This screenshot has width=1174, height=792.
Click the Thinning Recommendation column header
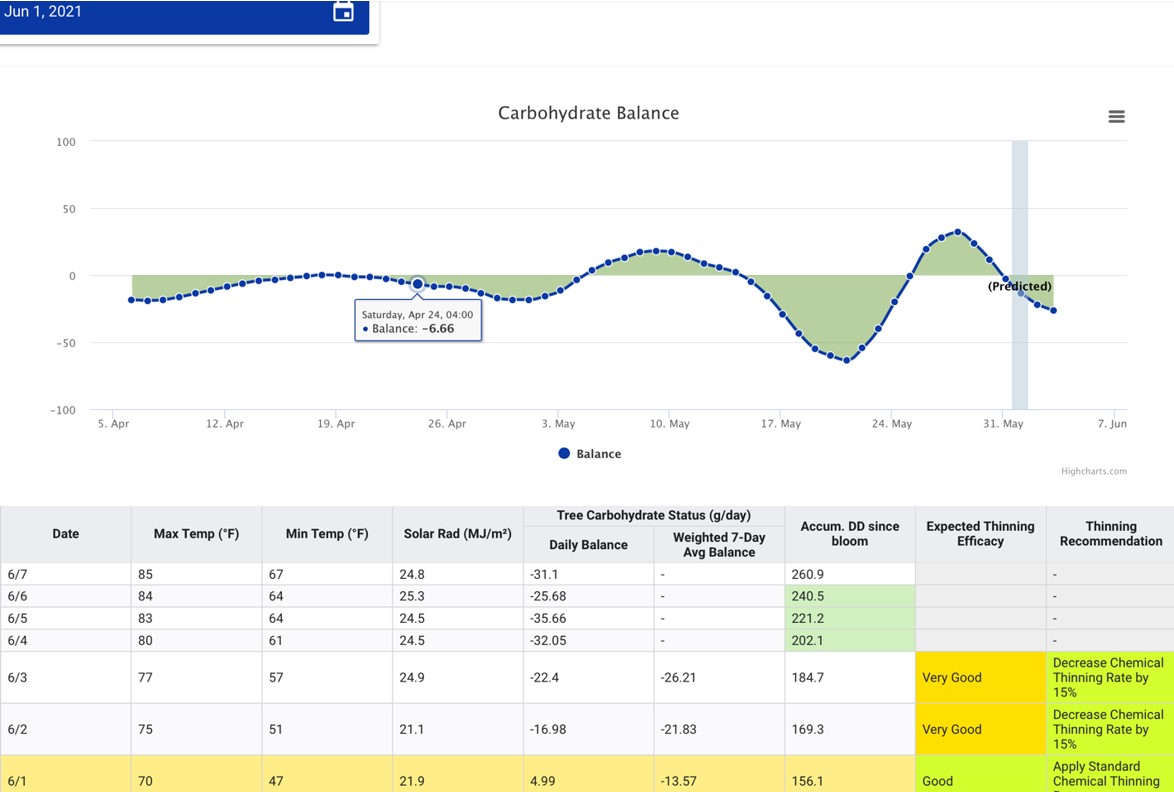1110,534
